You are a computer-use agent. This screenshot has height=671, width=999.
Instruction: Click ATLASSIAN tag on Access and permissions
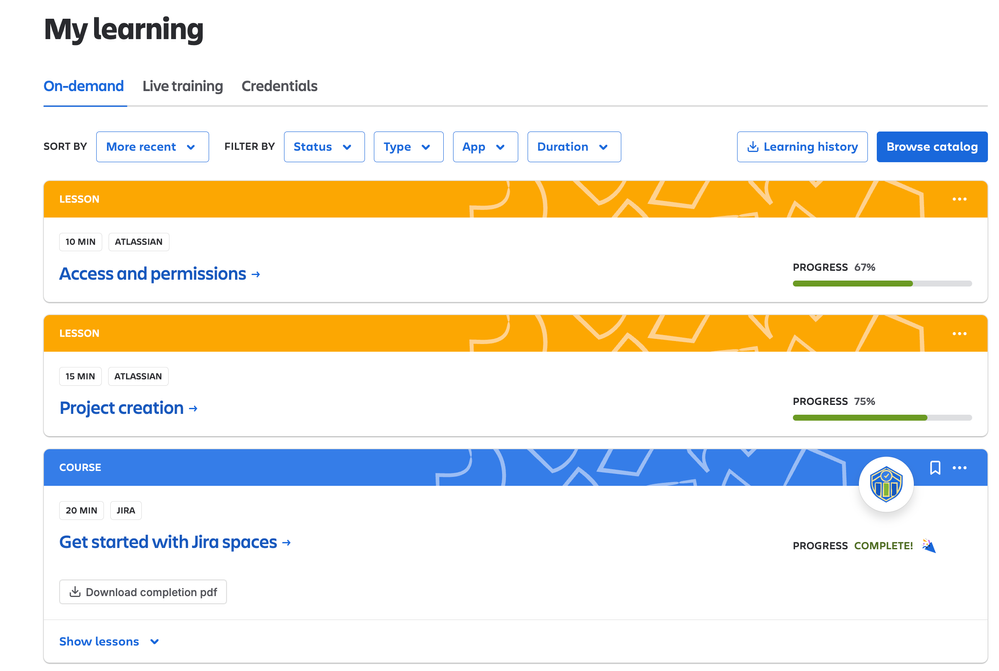click(139, 242)
